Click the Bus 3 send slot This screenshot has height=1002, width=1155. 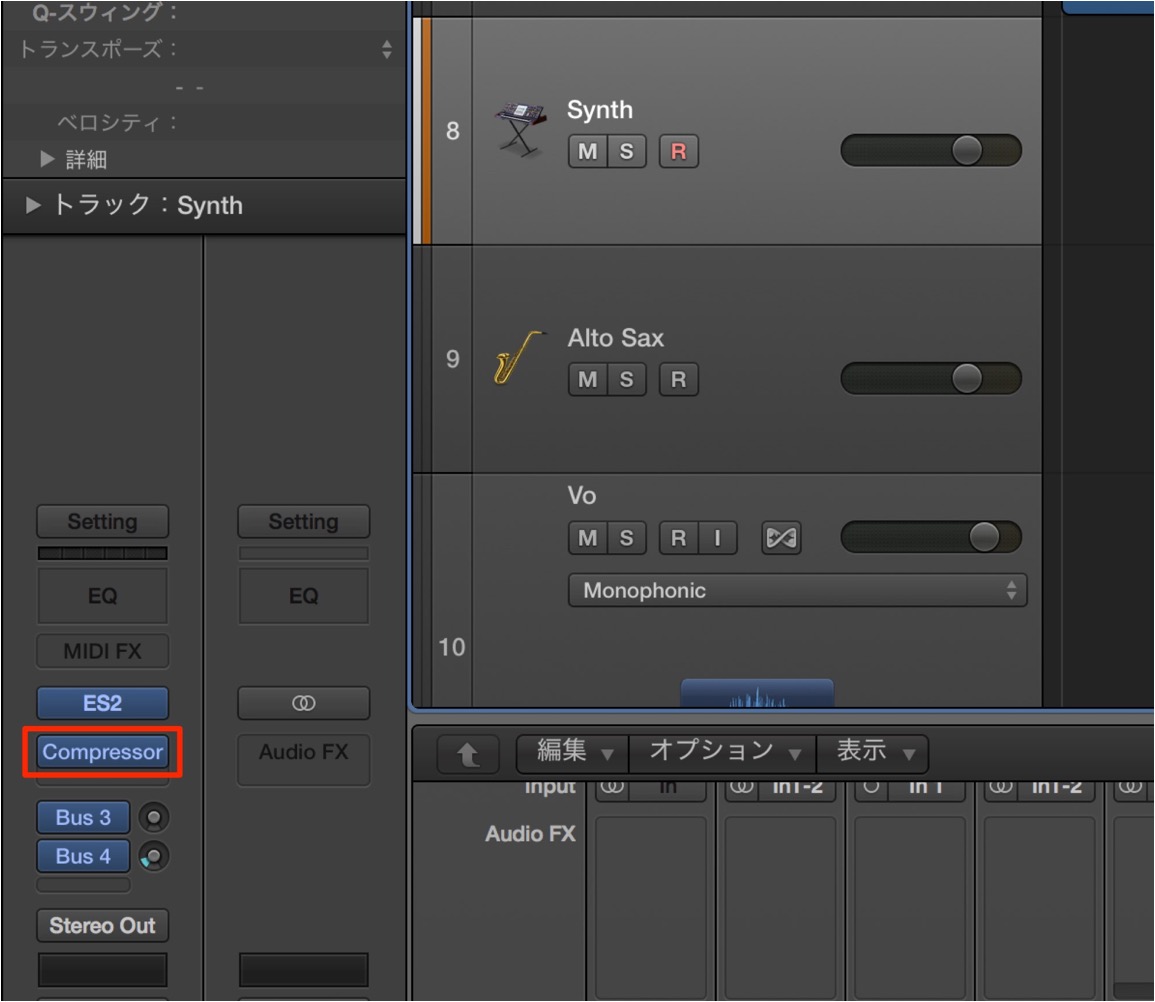[83, 817]
